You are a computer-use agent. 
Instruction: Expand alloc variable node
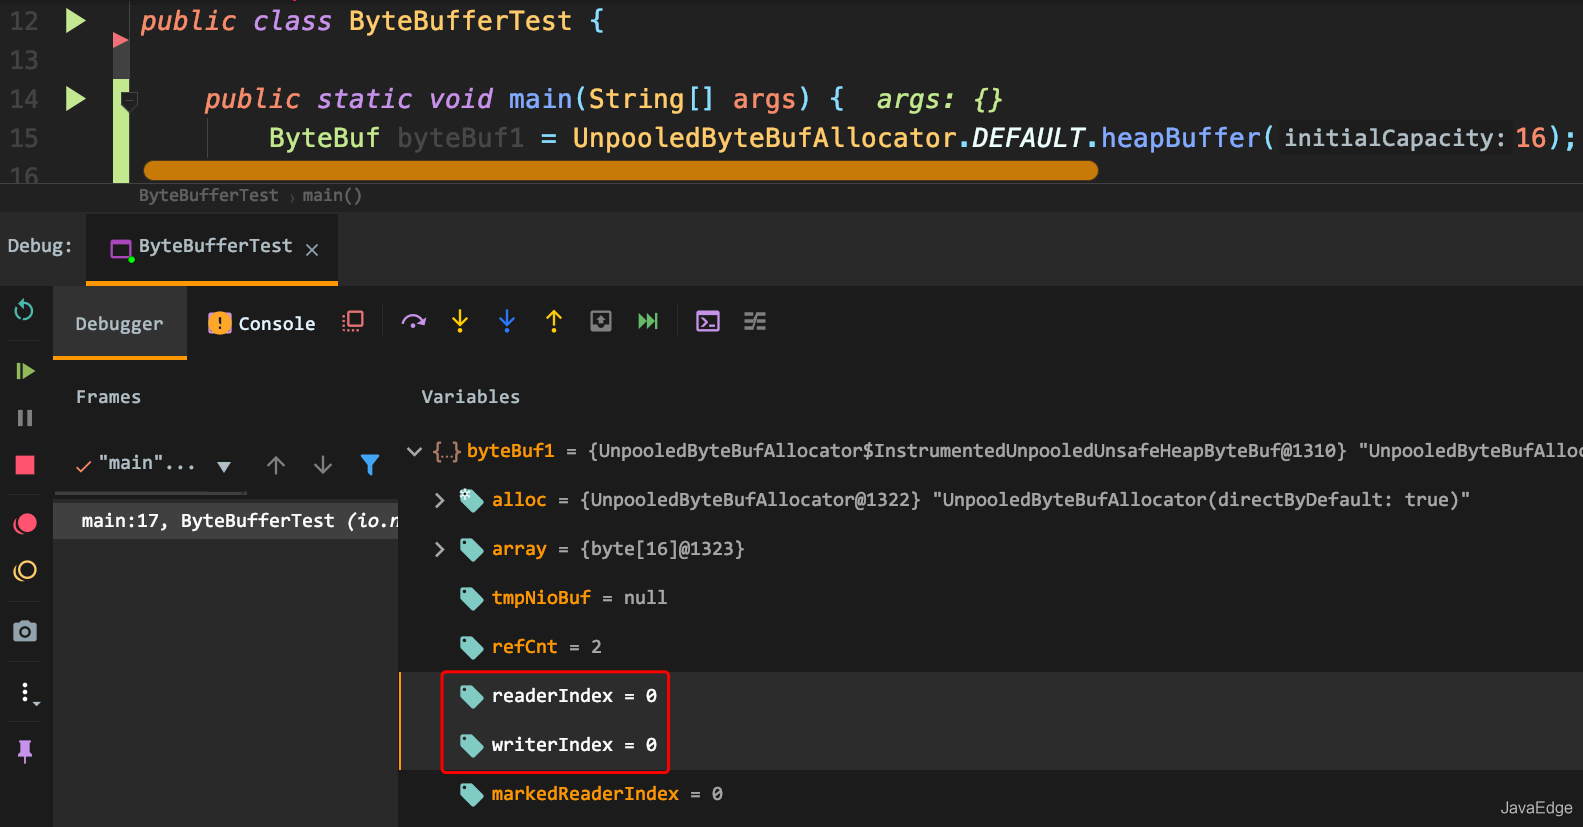pyautogui.click(x=439, y=500)
